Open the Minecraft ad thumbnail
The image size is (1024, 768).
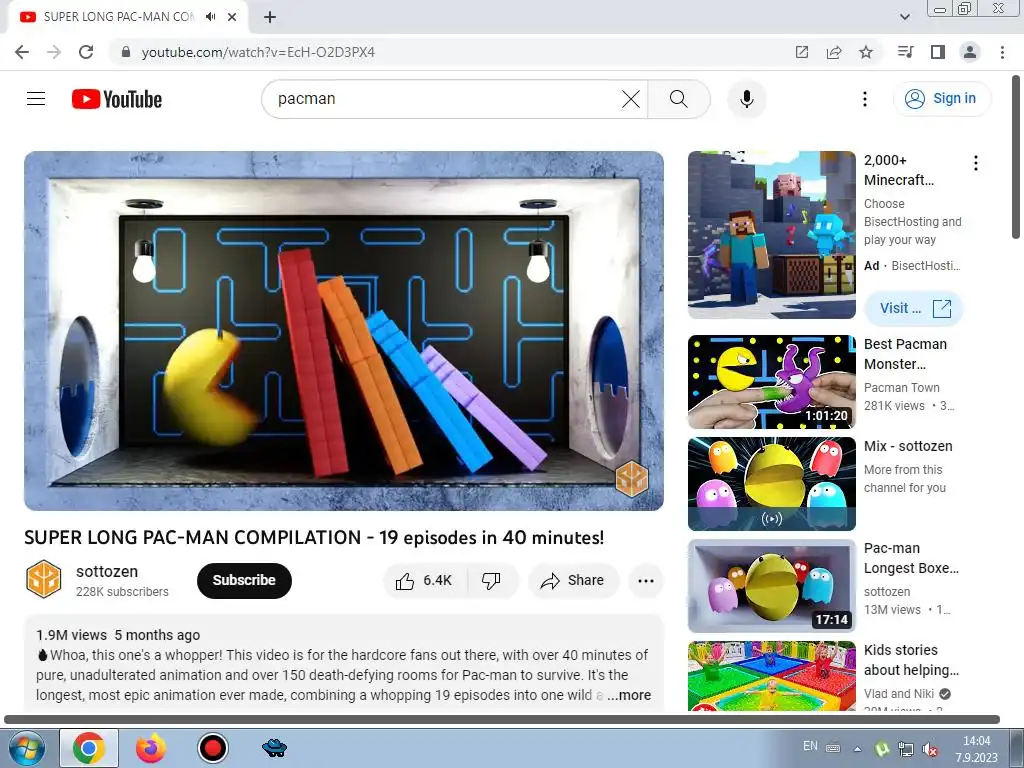coord(771,235)
